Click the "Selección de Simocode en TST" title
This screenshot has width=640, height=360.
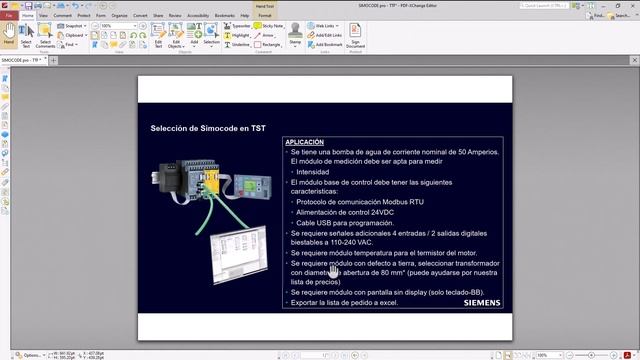(208, 128)
